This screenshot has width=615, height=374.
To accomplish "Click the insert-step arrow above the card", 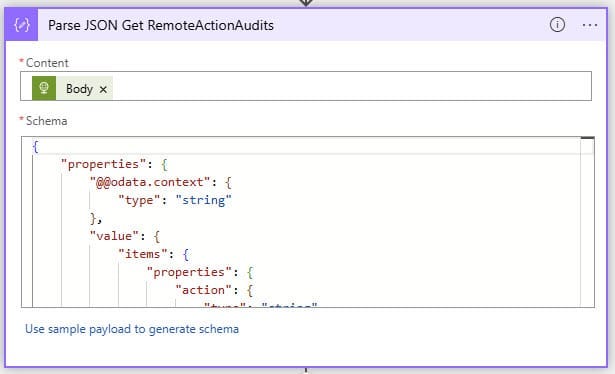I will pyautogui.click(x=306, y=3).
